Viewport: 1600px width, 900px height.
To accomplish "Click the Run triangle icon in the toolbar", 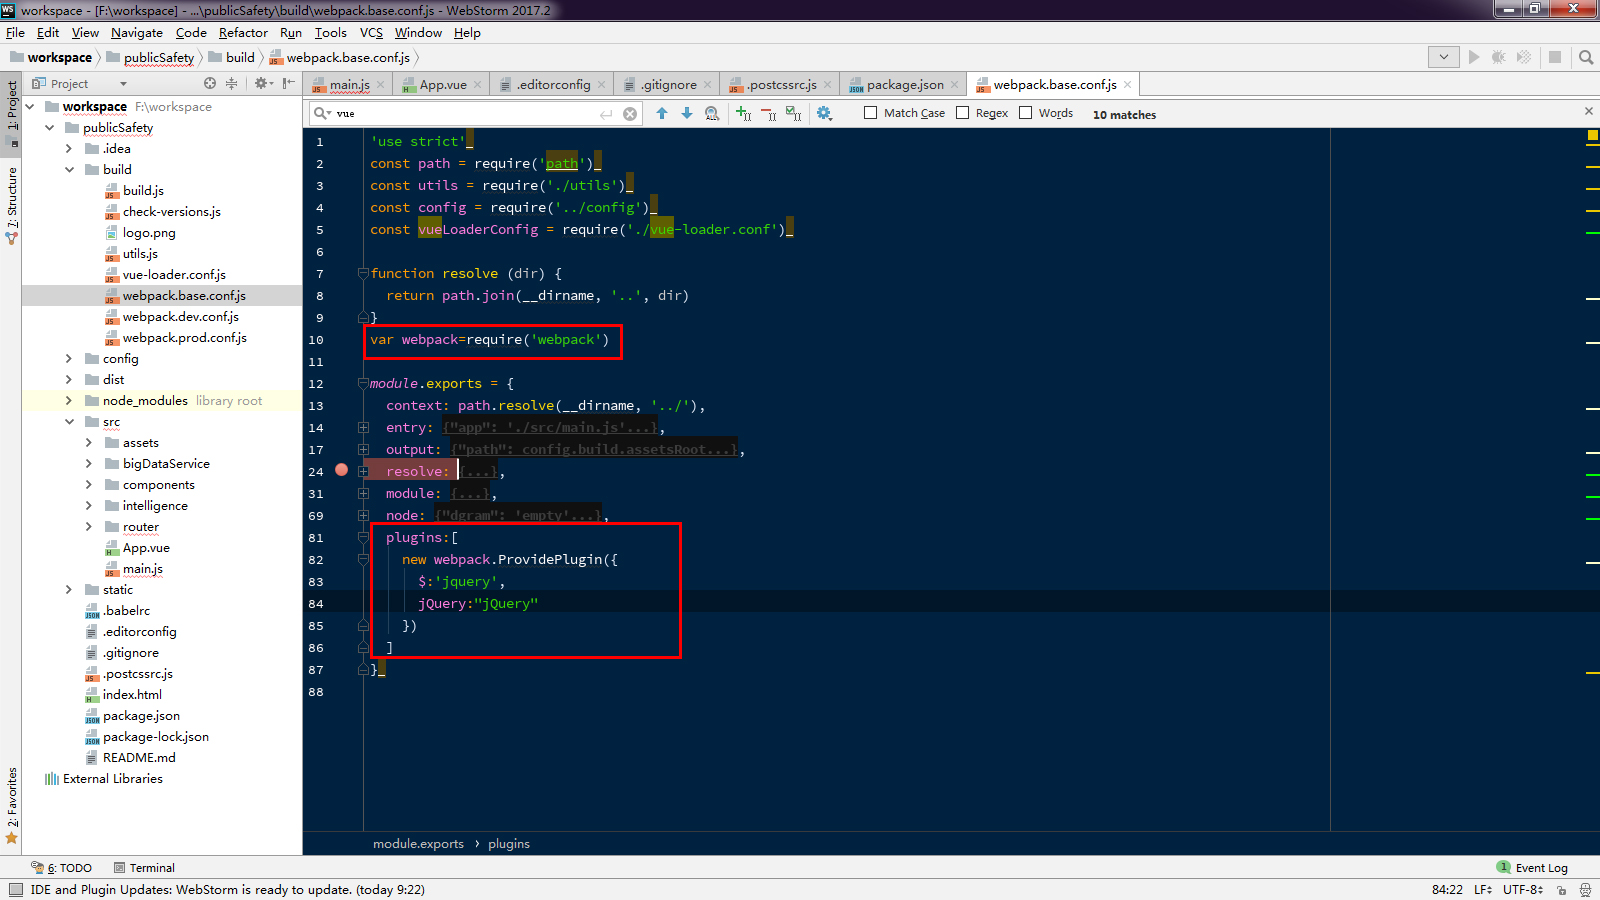I will click(1473, 57).
